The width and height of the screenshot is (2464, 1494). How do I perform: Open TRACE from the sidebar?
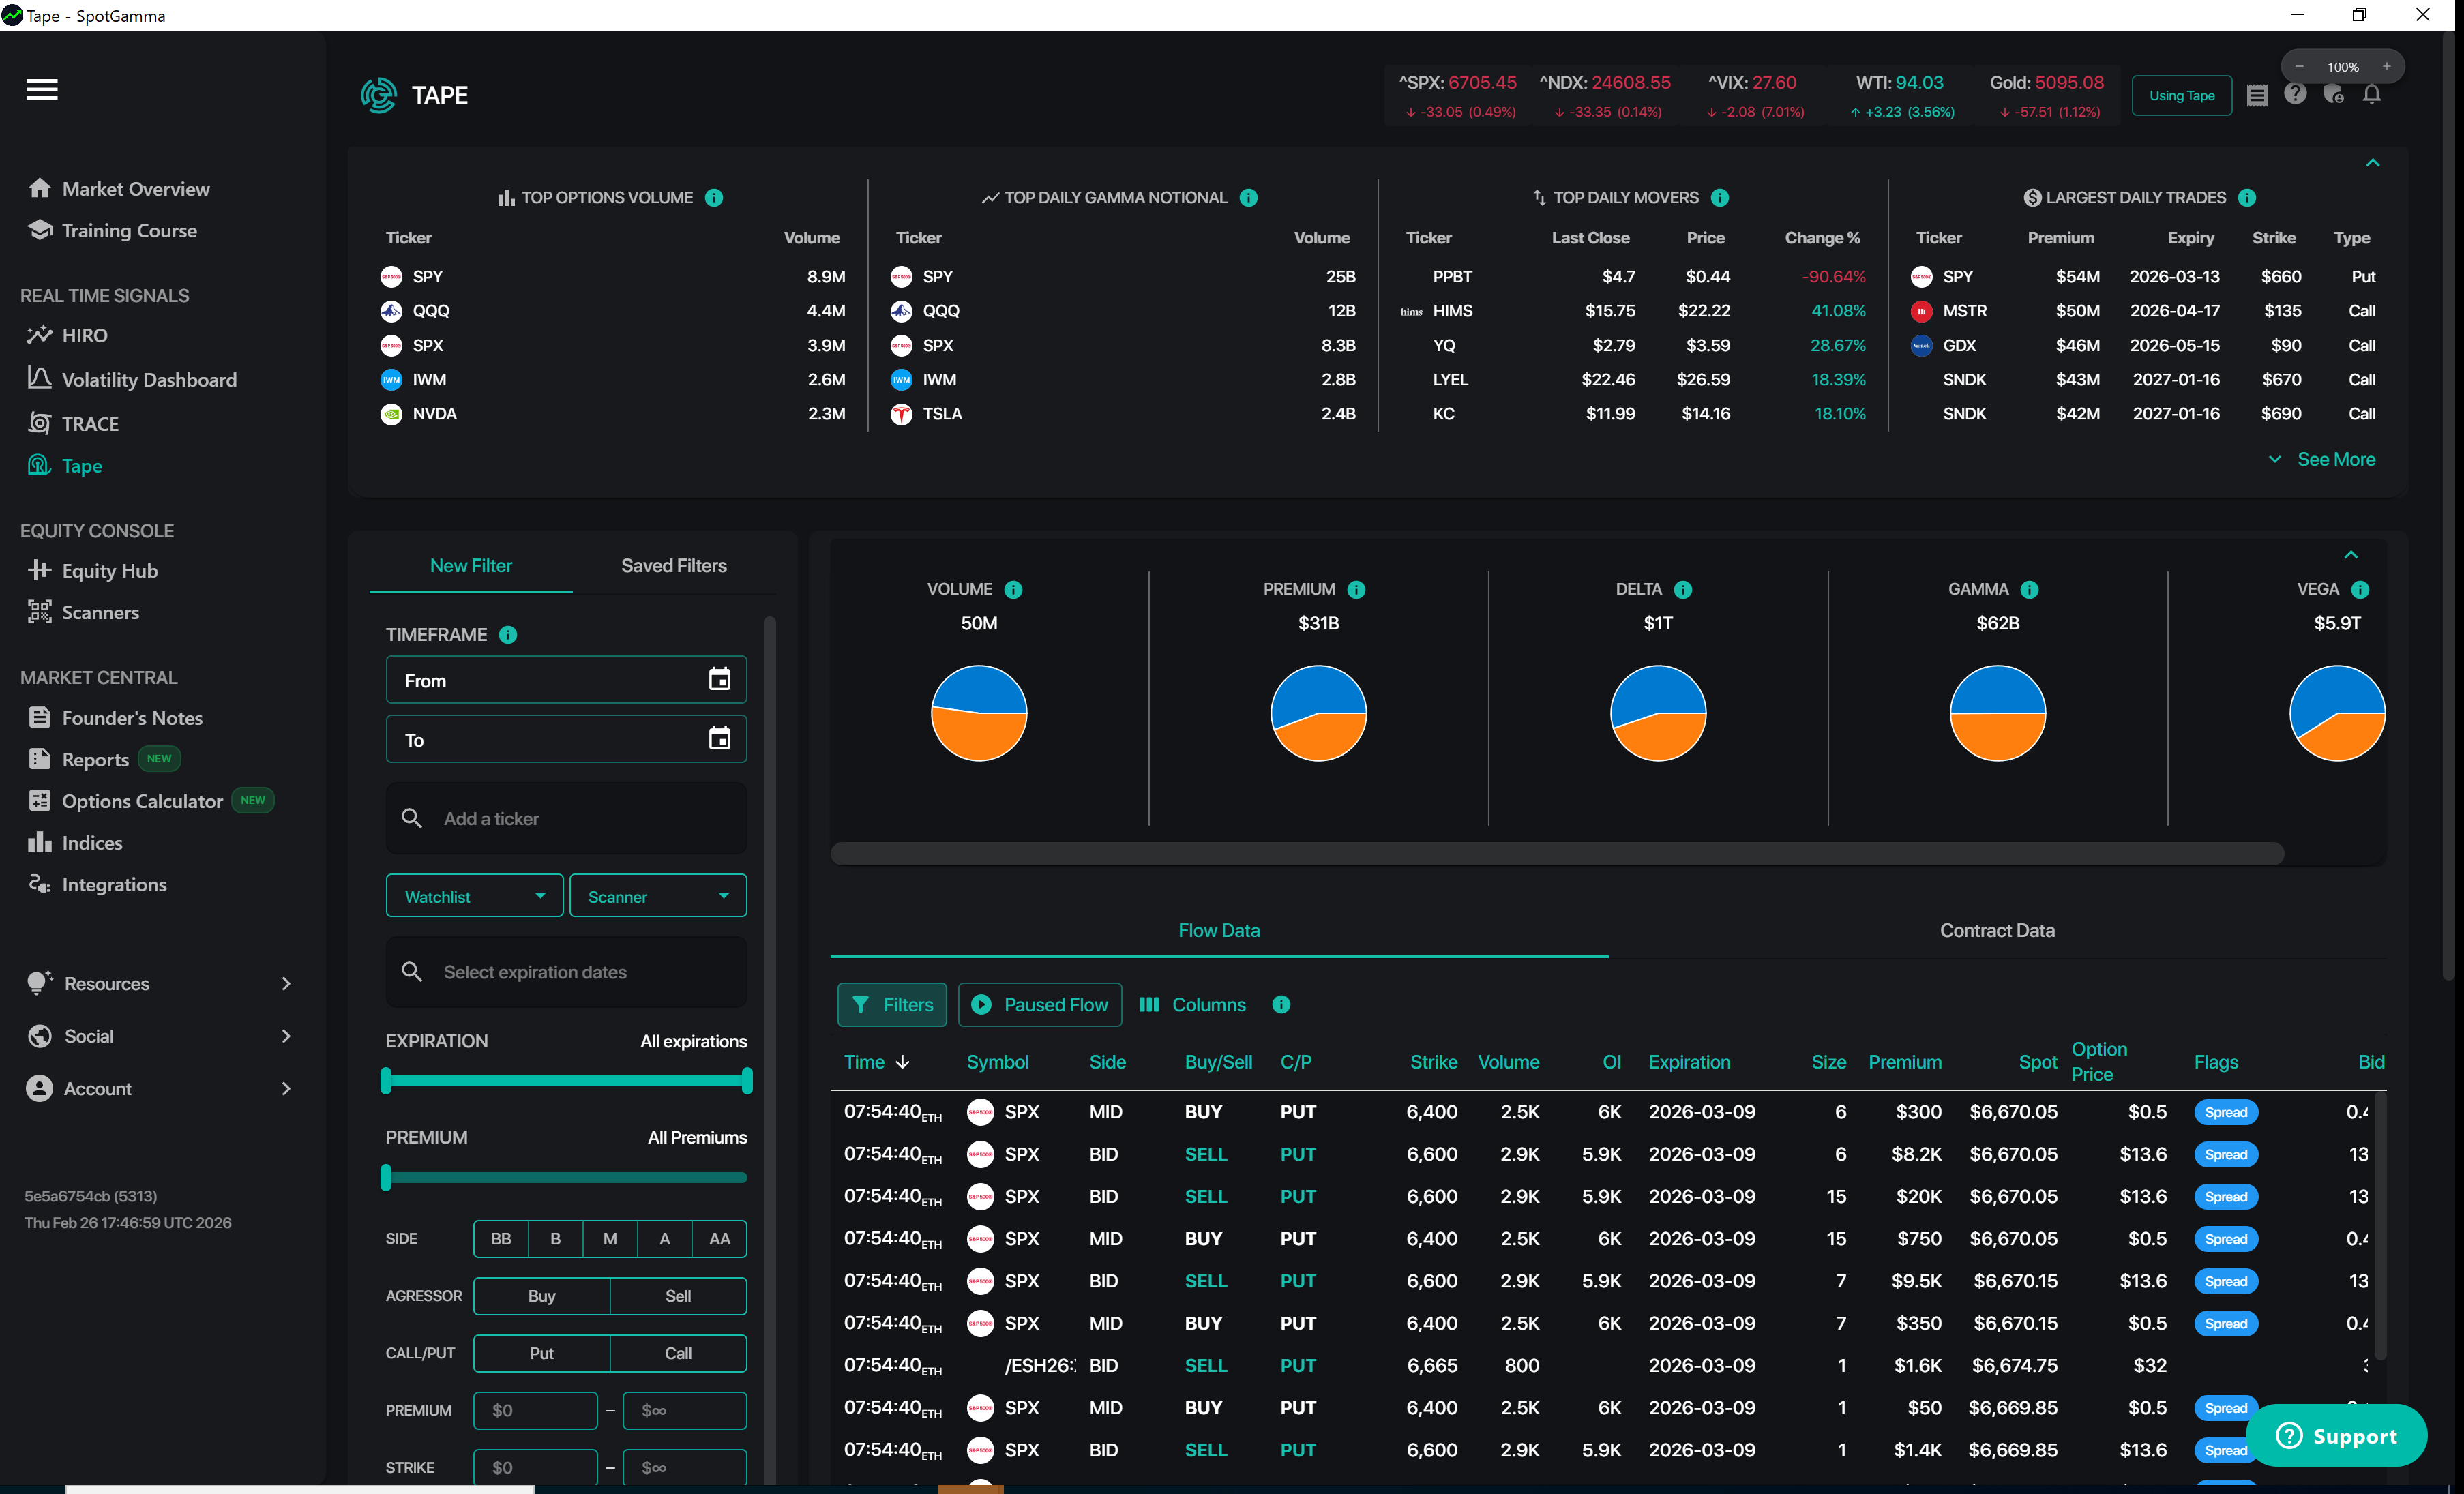coord(89,424)
